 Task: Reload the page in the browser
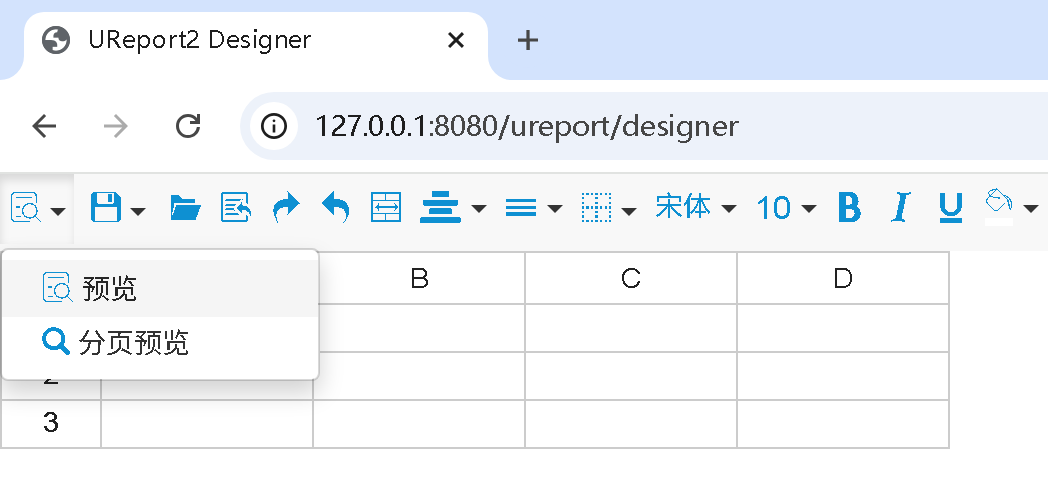click(188, 126)
